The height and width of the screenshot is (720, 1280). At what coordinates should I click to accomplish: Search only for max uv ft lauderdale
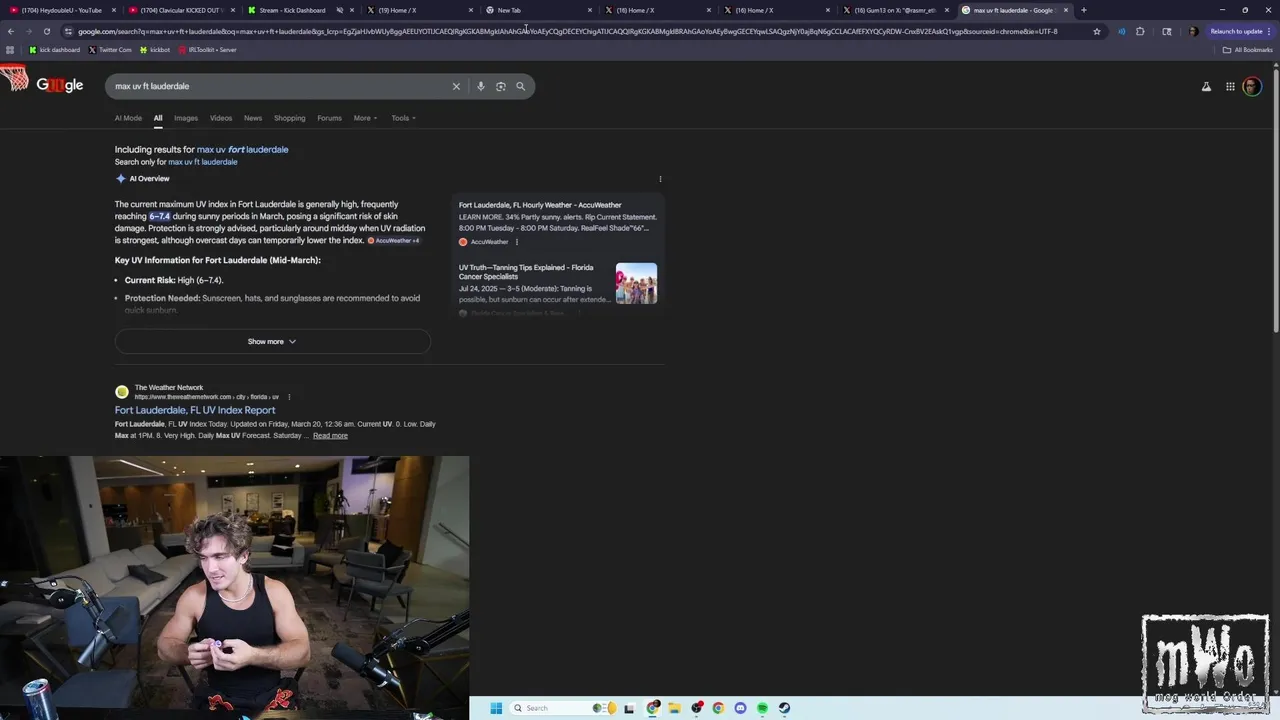click(203, 162)
